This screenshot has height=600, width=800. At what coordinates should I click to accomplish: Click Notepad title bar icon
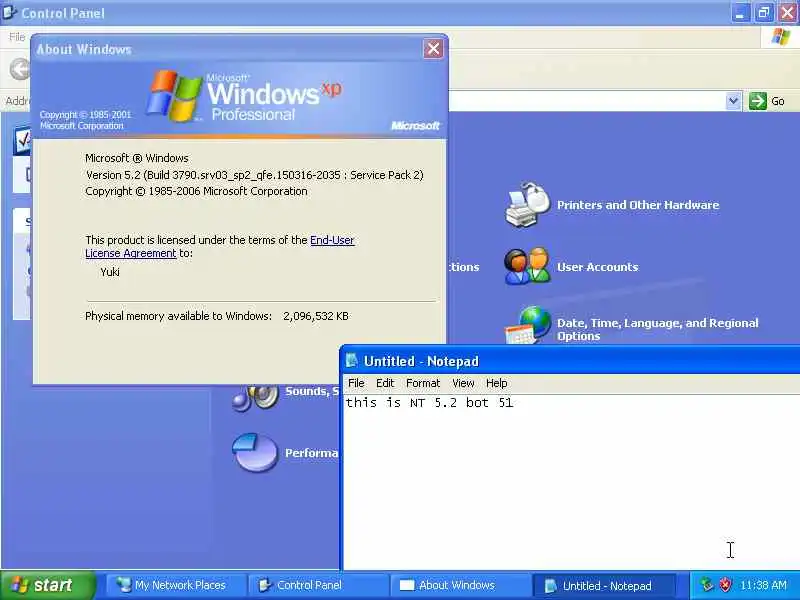(x=352, y=361)
